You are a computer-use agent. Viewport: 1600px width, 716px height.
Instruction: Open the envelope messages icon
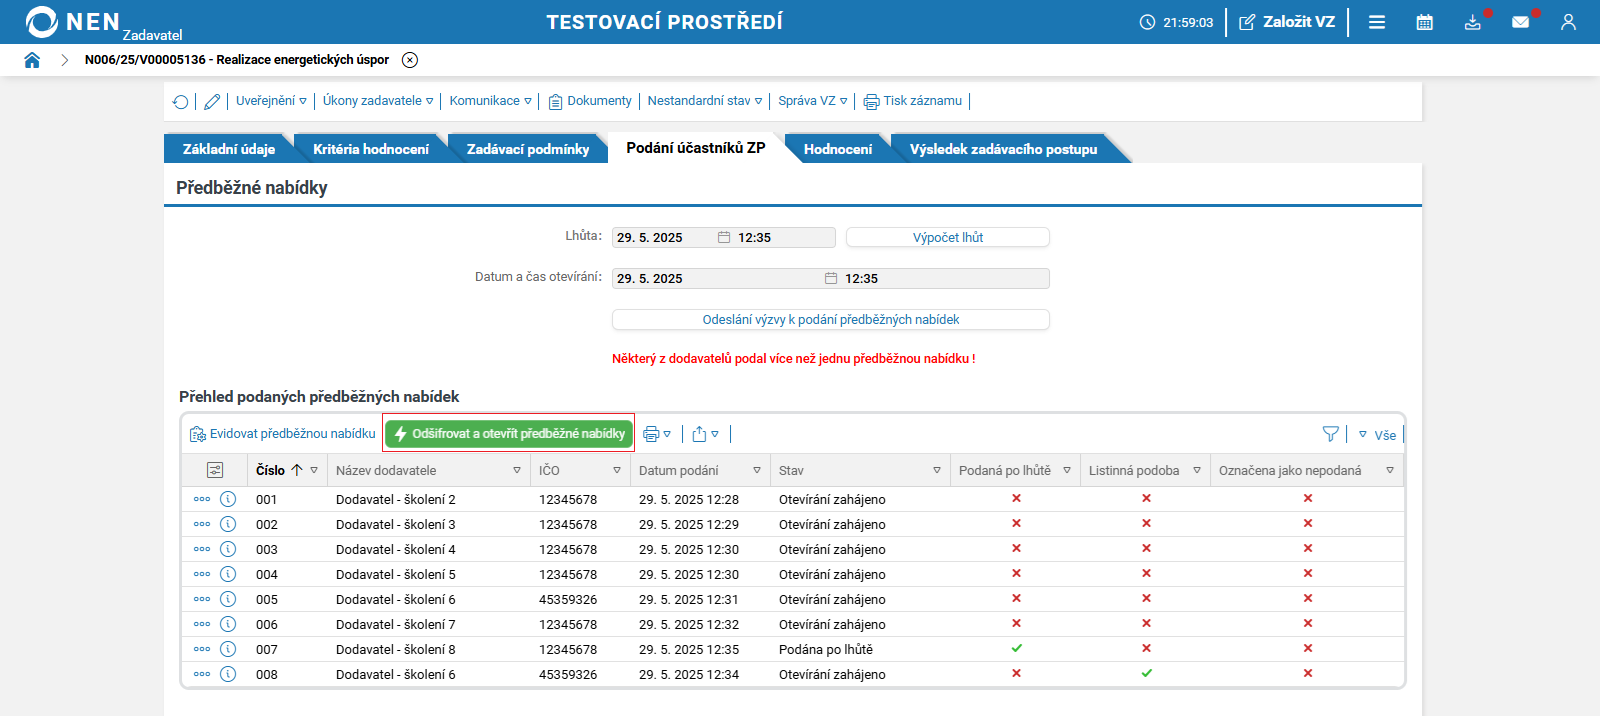click(1520, 22)
